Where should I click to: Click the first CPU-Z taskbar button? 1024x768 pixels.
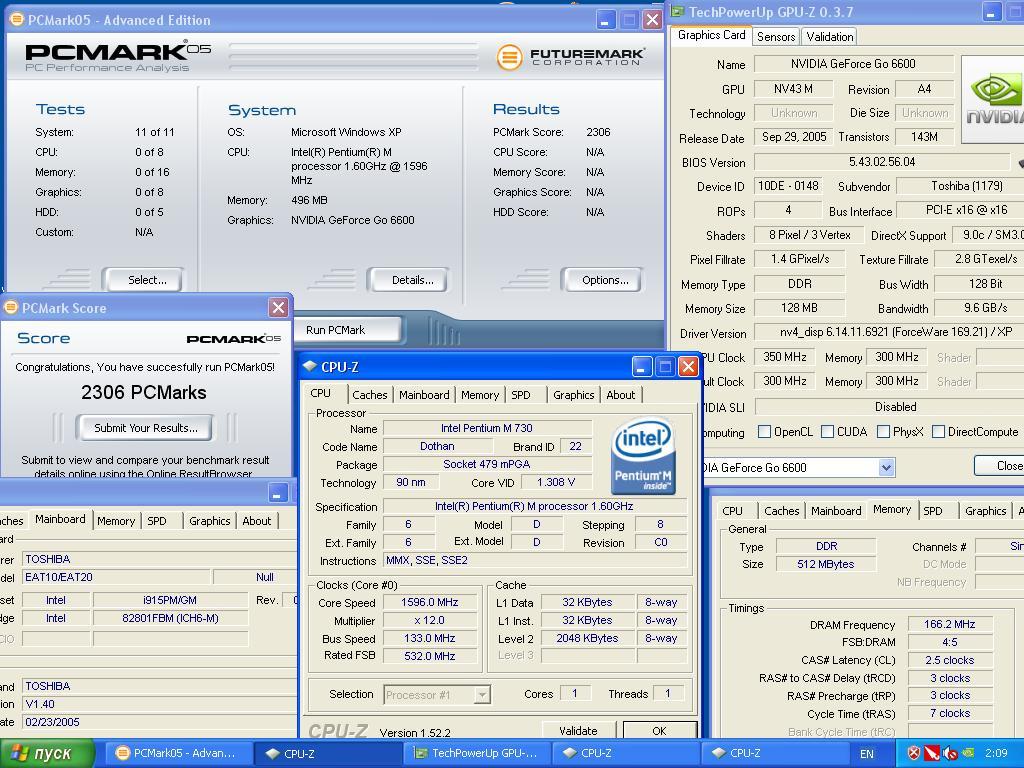click(x=328, y=753)
